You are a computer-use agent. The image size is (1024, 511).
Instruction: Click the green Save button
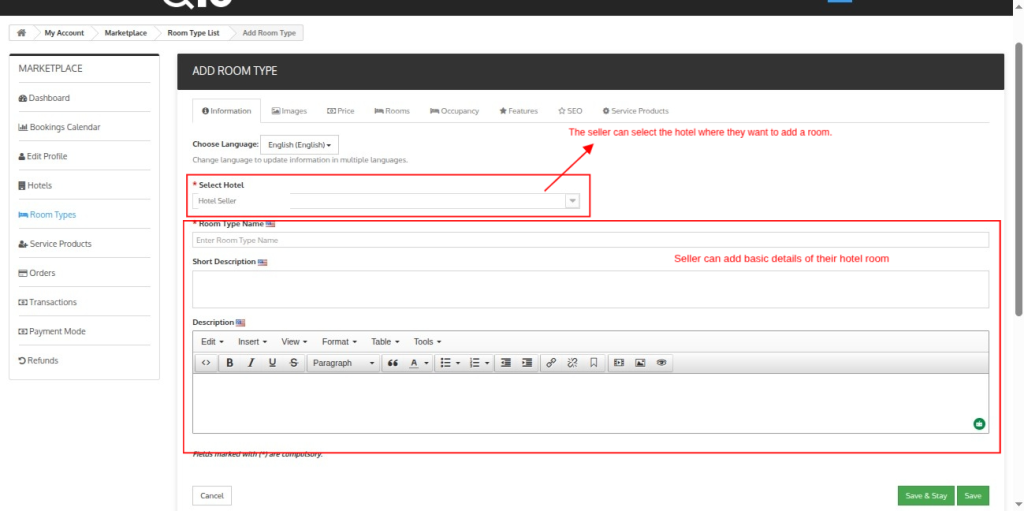(973, 496)
